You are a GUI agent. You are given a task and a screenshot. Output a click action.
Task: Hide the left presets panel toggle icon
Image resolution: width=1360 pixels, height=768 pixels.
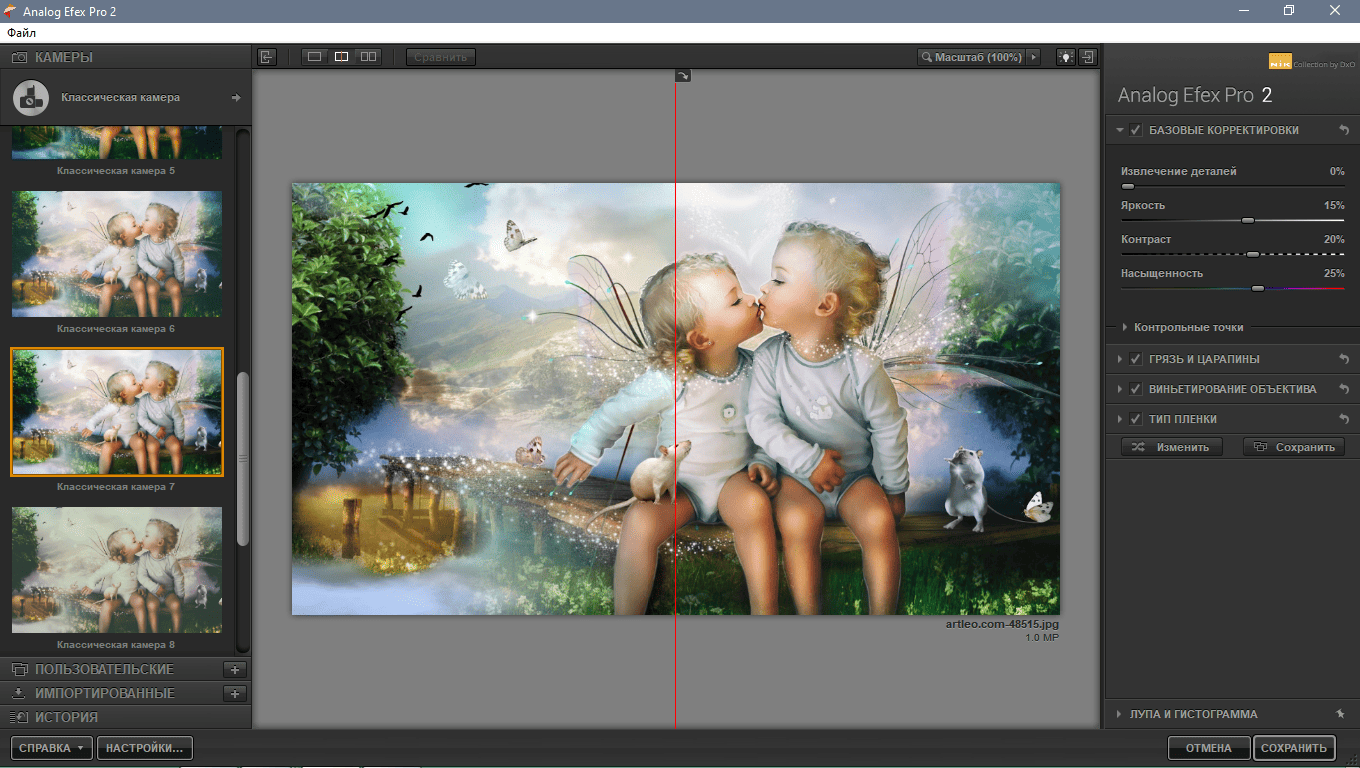click(x=266, y=57)
